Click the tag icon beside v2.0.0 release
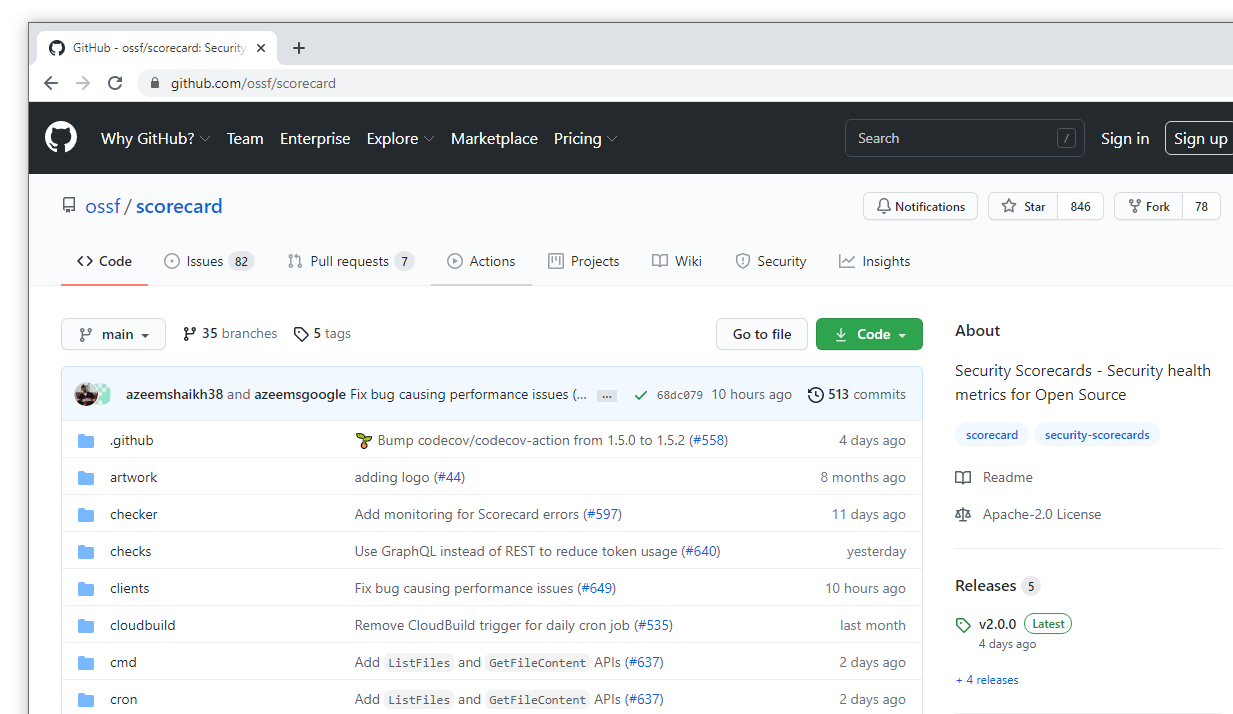Screen dimensions: 1233x714 (962, 623)
